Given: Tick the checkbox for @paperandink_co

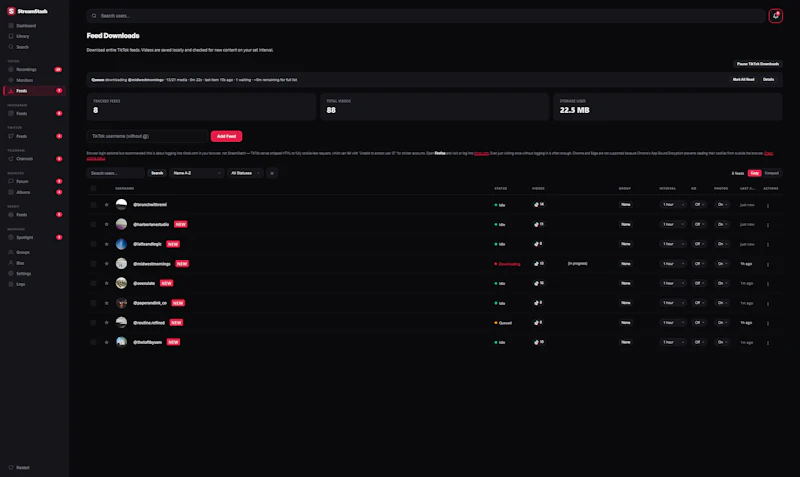Looking at the screenshot, I should (x=93, y=303).
